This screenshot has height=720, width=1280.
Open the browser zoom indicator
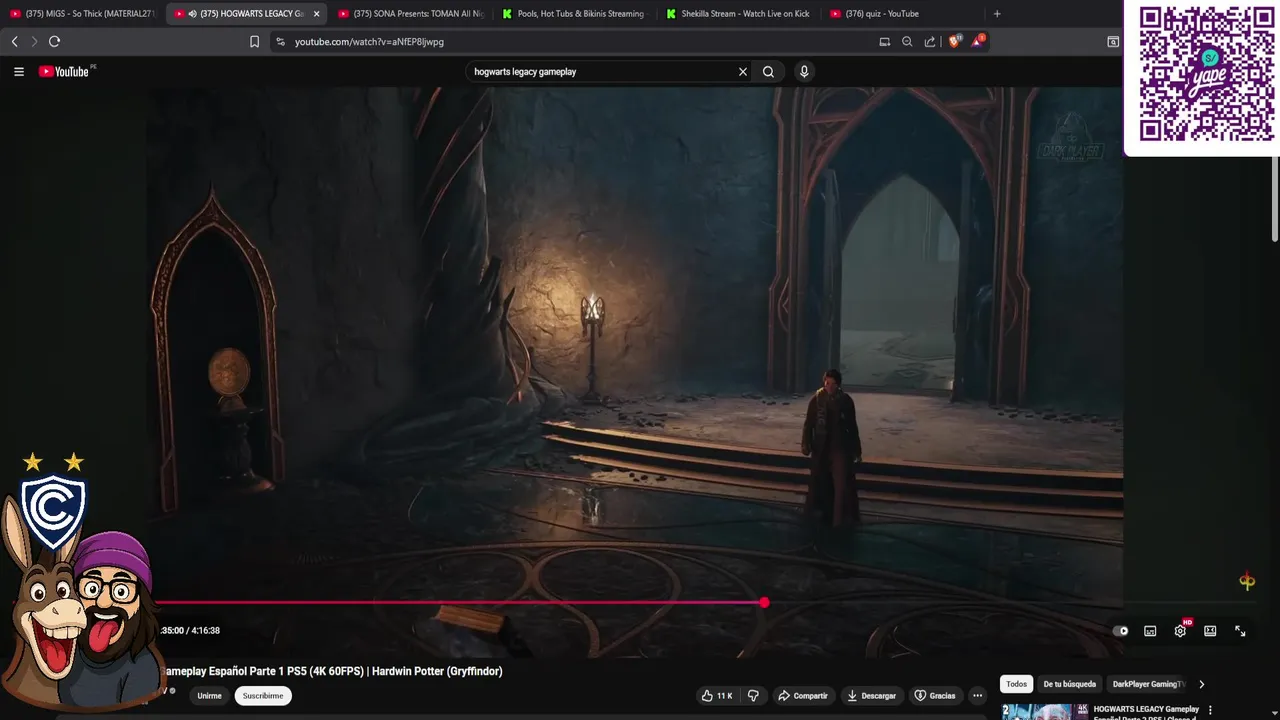pos(907,42)
